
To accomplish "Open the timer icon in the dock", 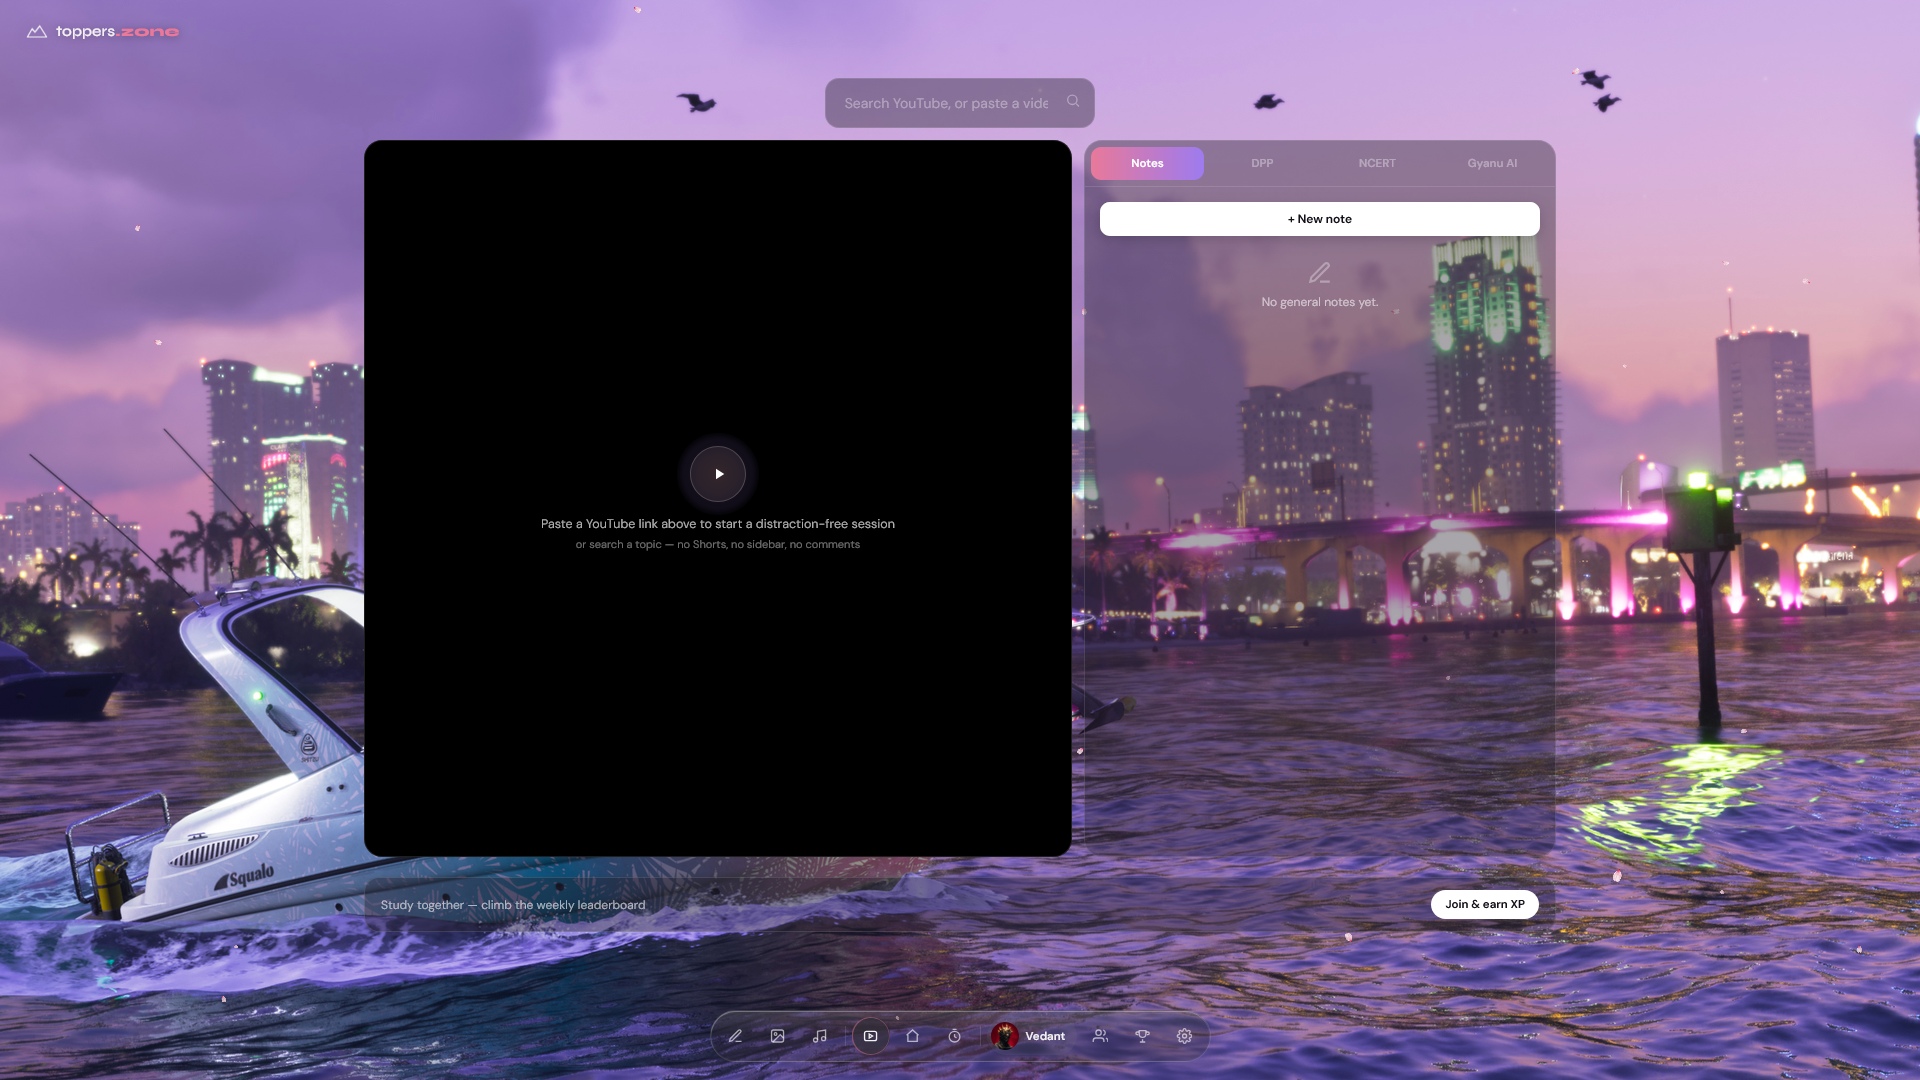I will (954, 1036).
